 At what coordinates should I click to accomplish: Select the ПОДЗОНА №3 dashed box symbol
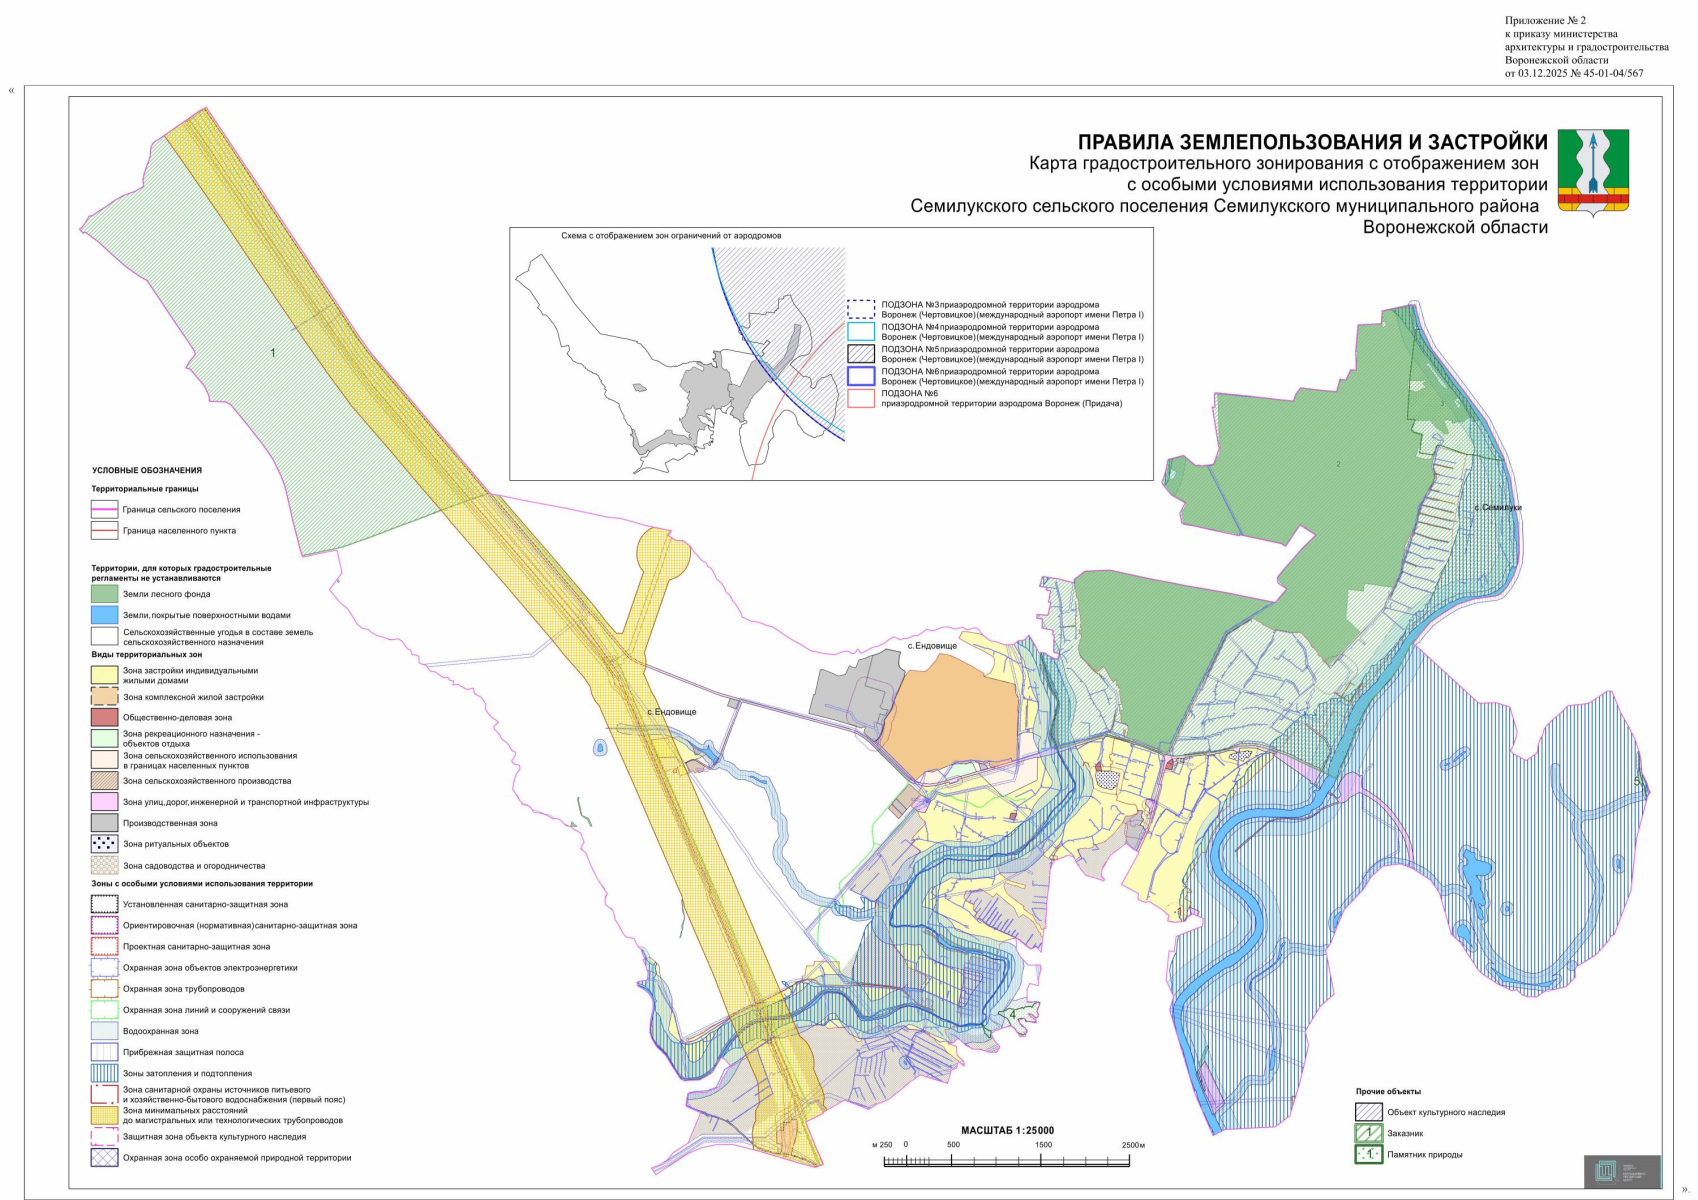tap(860, 309)
